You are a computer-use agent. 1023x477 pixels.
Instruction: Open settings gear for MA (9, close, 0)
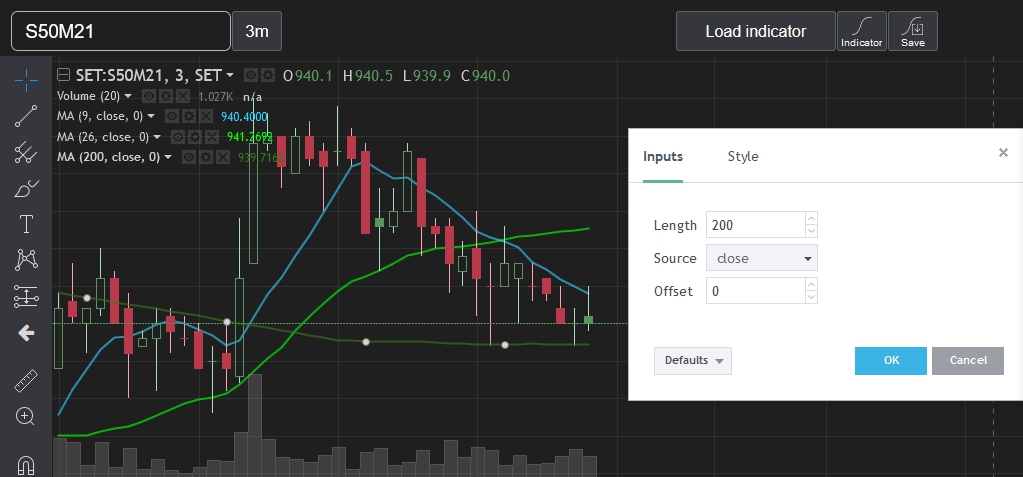tap(189, 117)
